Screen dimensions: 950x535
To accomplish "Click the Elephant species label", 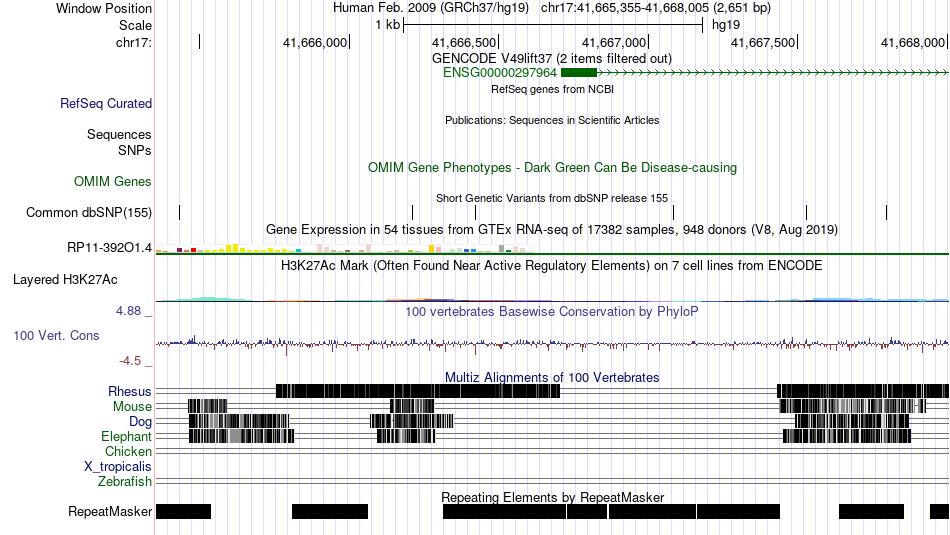I will coord(127,437).
